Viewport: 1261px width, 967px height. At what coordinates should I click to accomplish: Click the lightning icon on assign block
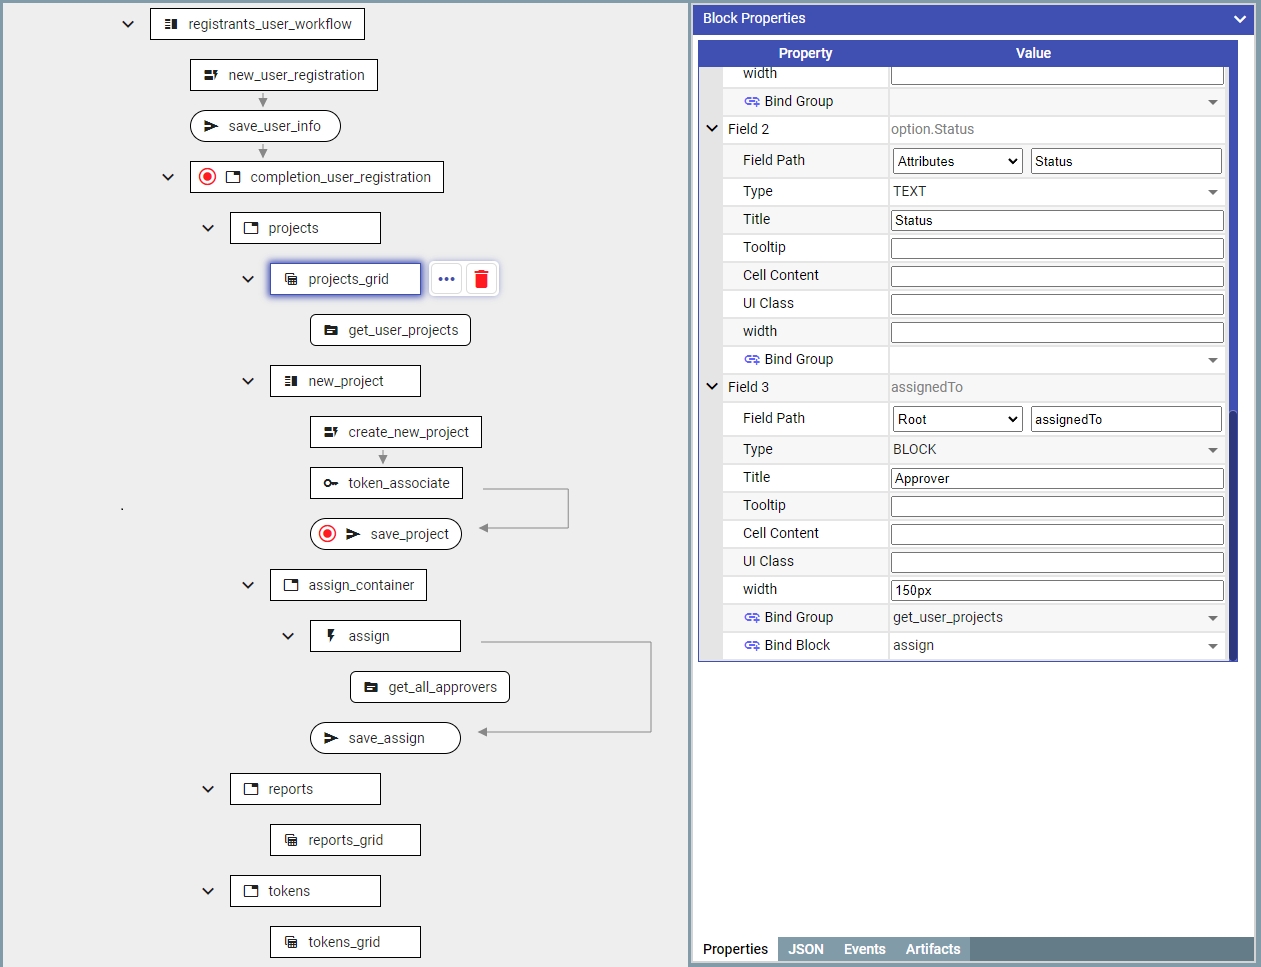click(x=331, y=636)
